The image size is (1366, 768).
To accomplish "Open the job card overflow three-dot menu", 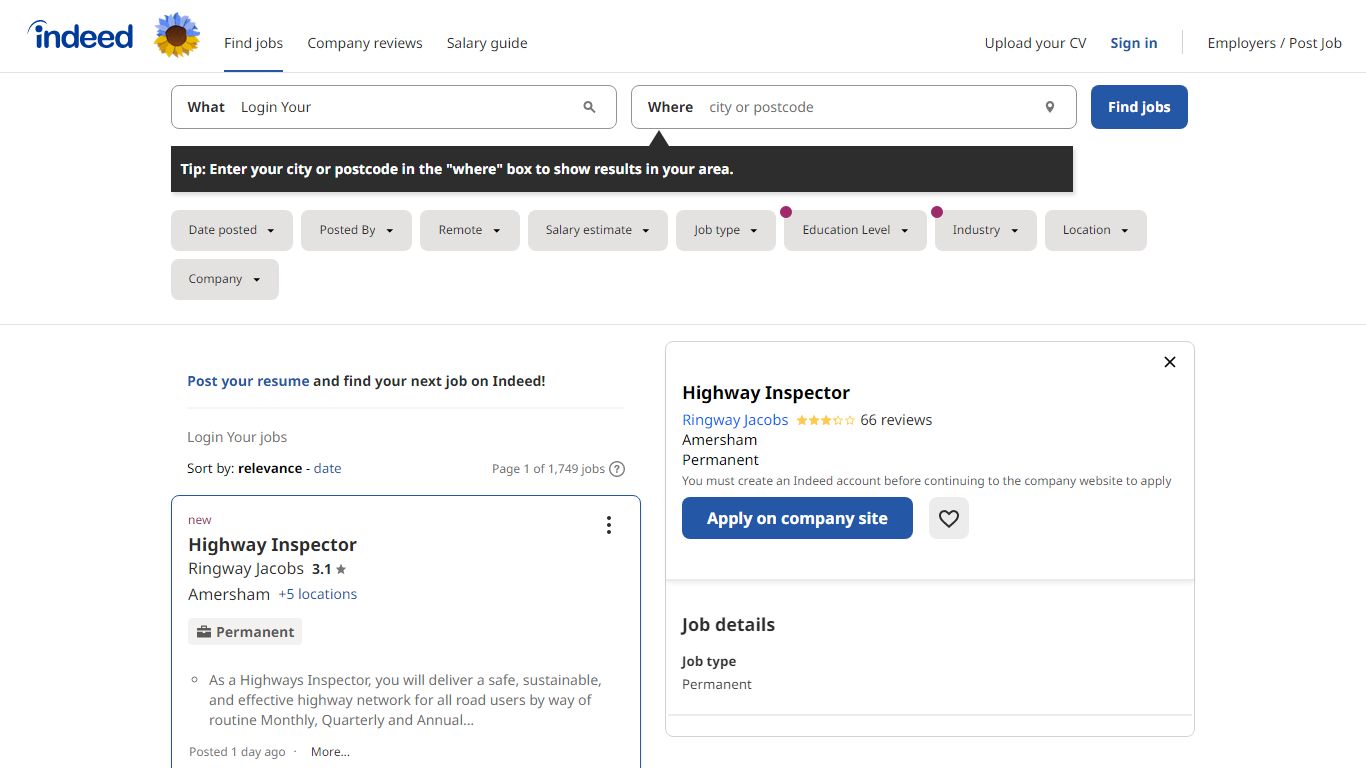I will [609, 524].
